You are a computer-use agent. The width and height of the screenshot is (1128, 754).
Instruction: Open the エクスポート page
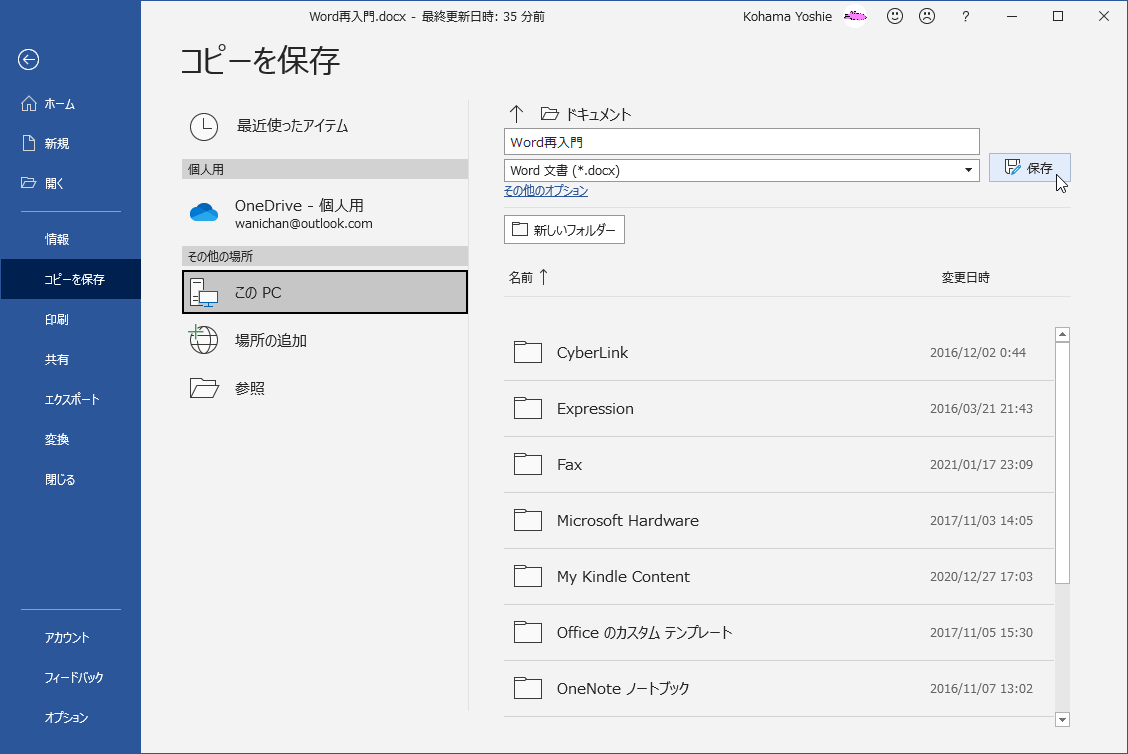(72, 399)
